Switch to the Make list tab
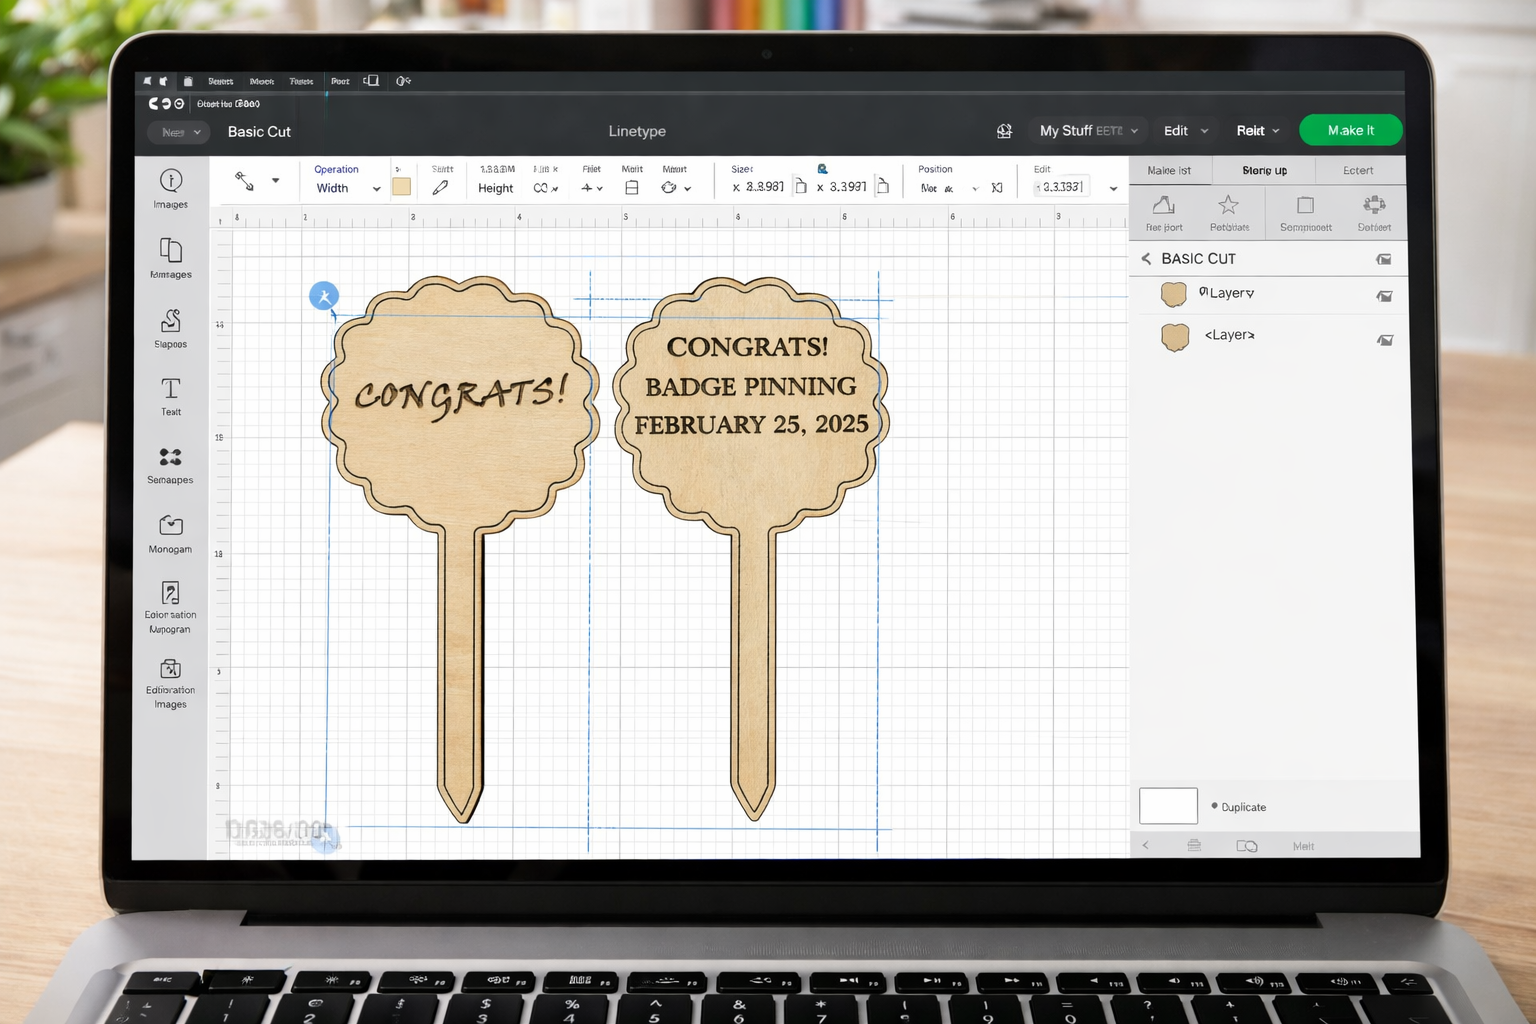 (1169, 171)
